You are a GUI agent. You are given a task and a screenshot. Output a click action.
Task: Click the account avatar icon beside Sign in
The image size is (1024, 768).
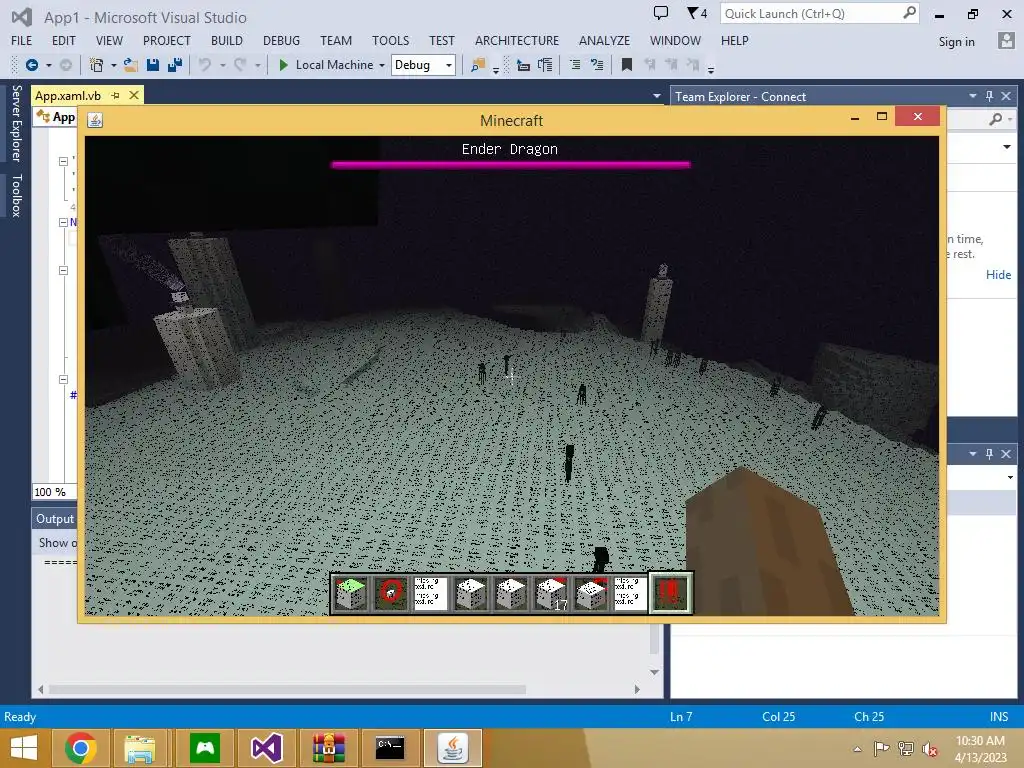1006,40
